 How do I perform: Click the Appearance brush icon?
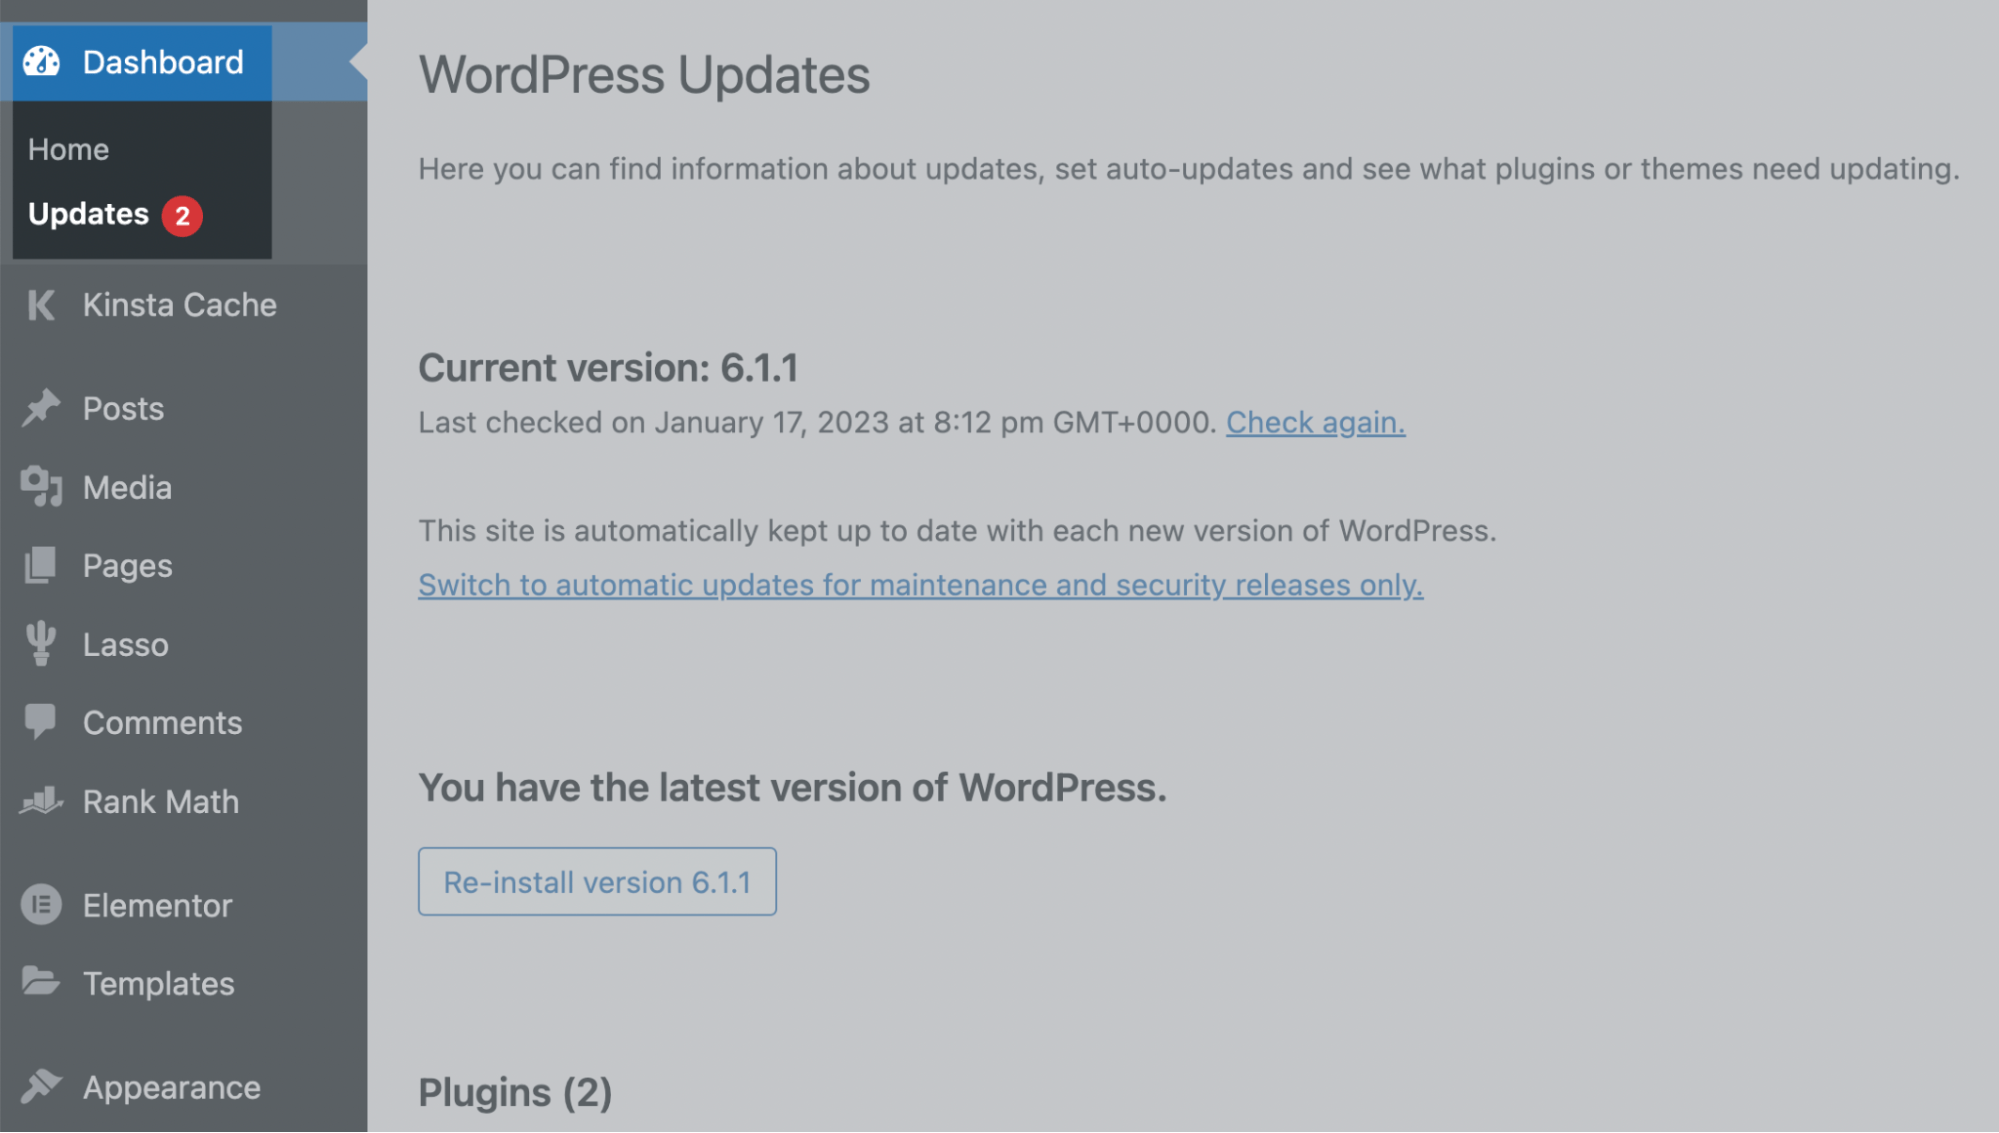coord(40,1087)
